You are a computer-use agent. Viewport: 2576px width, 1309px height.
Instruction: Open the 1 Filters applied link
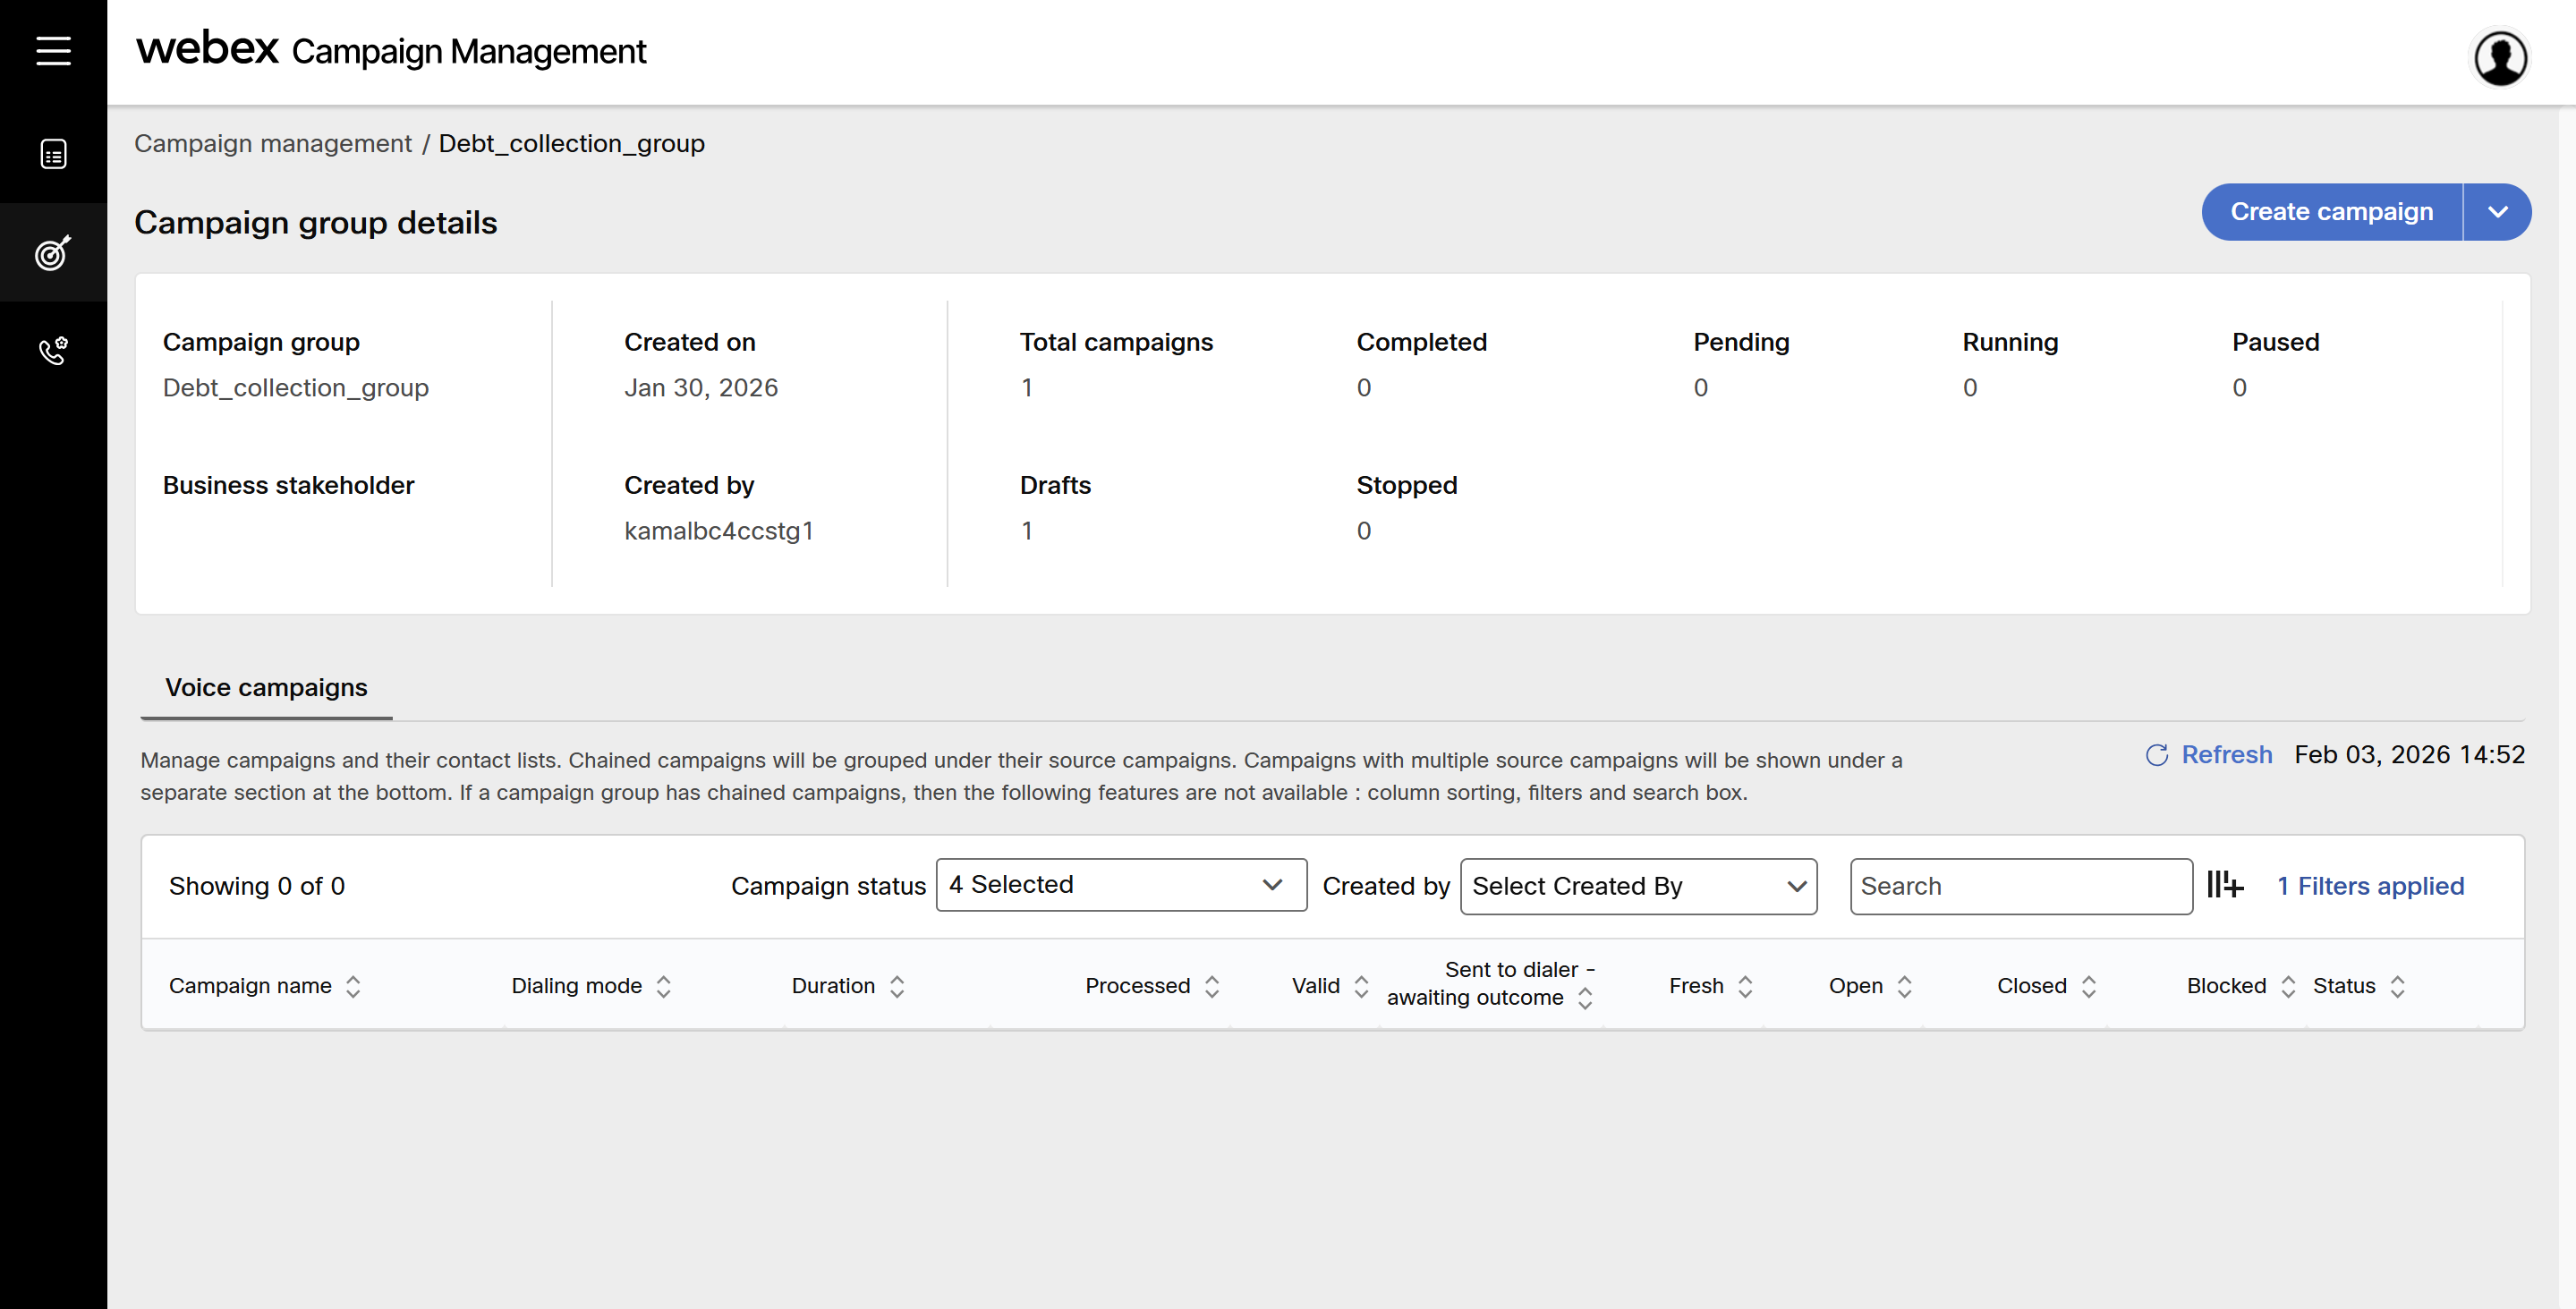coord(2370,886)
